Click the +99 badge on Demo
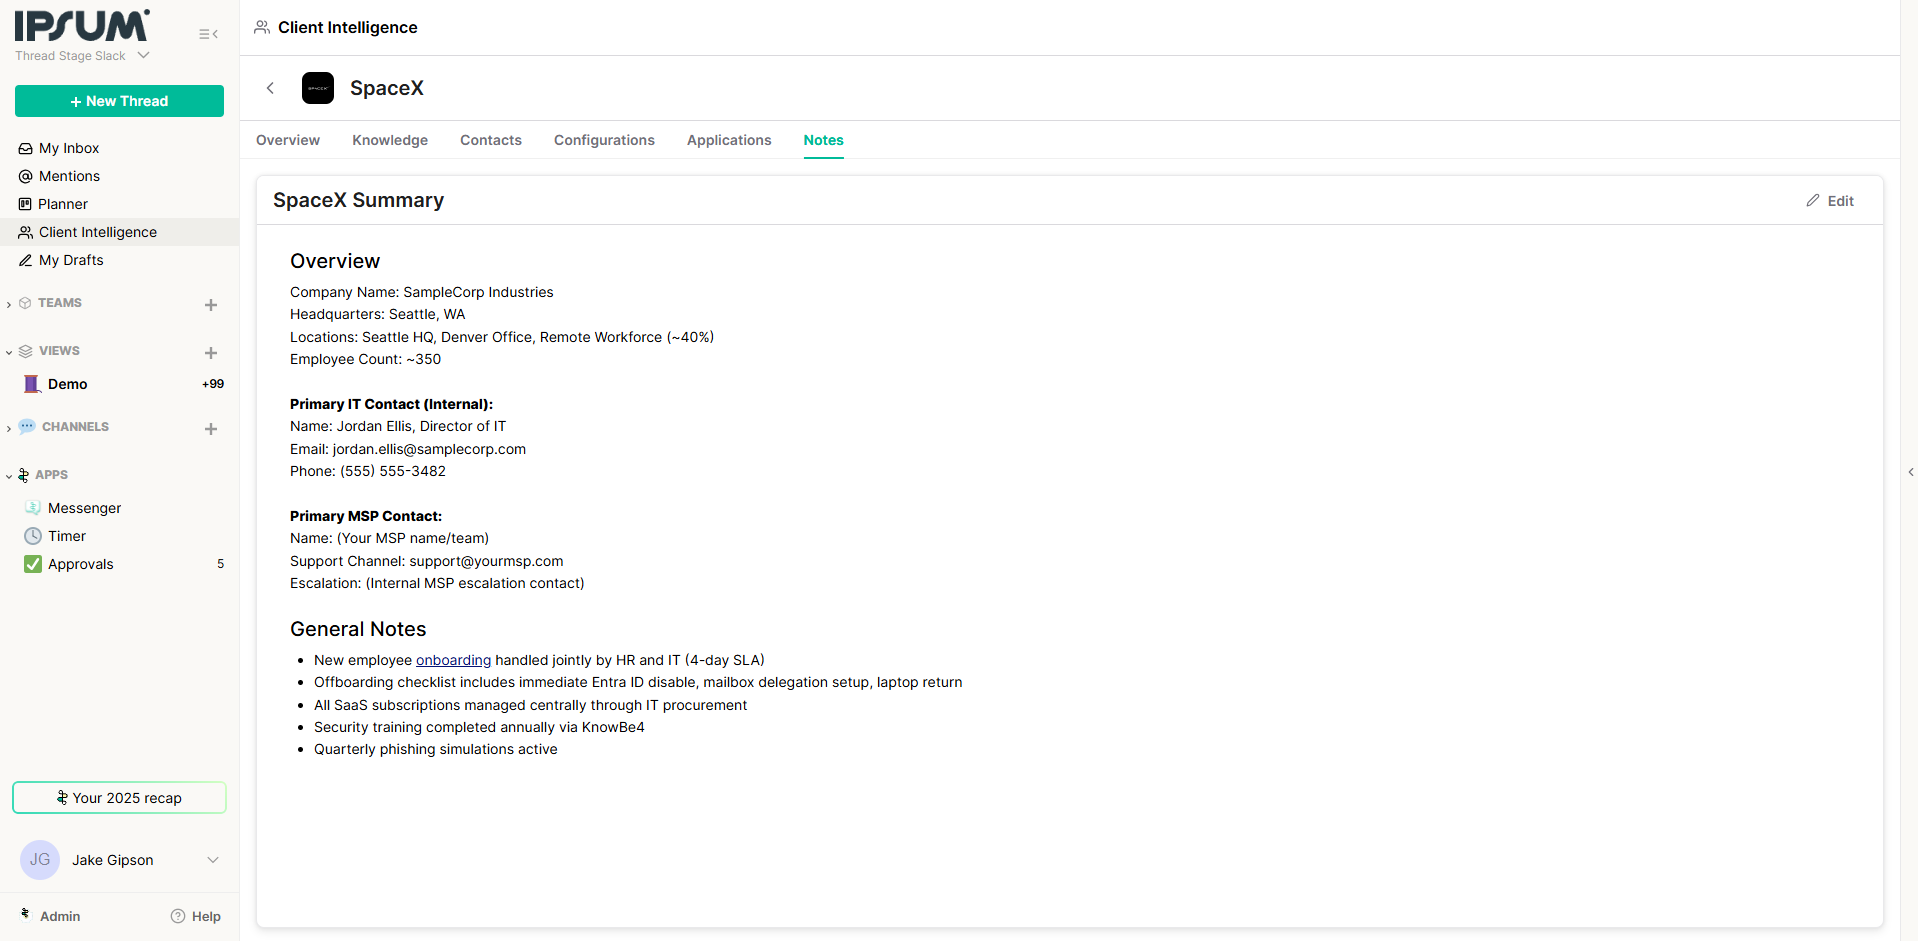Screen dimensions: 1918x941 click(x=213, y=384)
